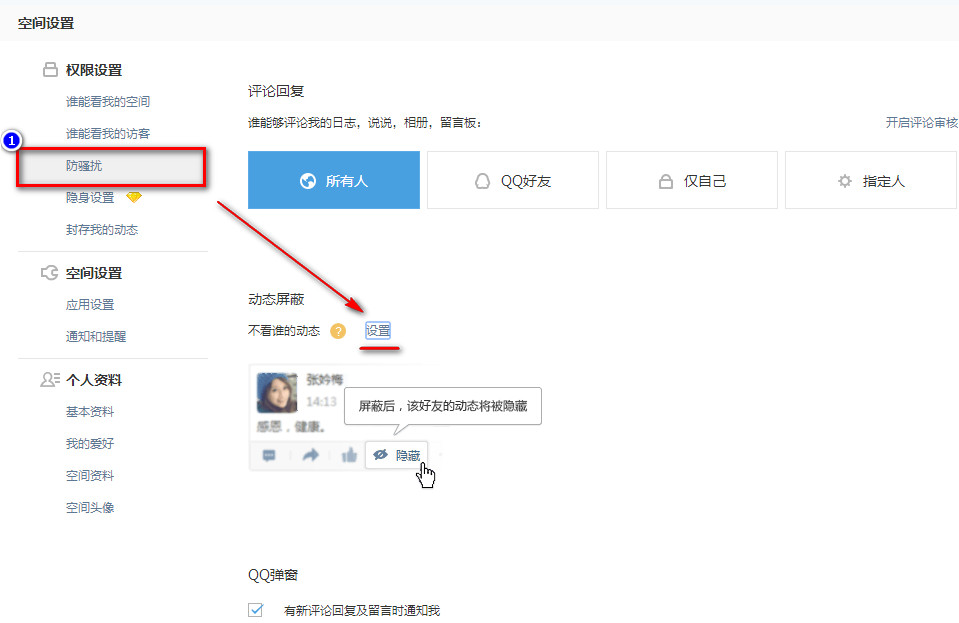Click the gear icon on 指定人 option
The height and width of the screenshot is (623, 959).
(845, 181)
